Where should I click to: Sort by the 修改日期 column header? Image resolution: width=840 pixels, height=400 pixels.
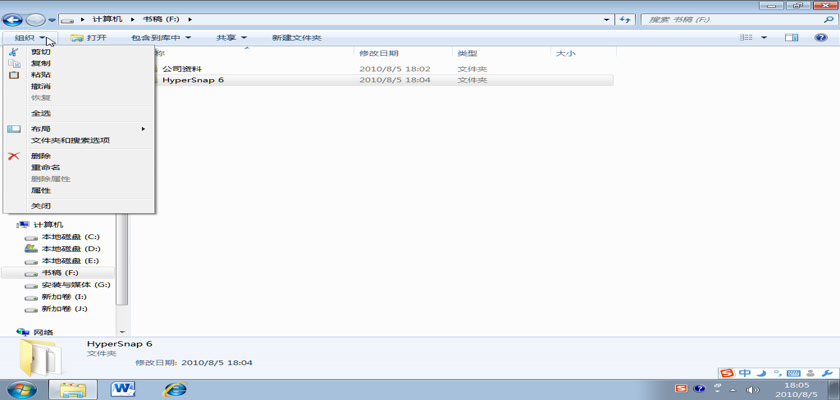(378, 53)
